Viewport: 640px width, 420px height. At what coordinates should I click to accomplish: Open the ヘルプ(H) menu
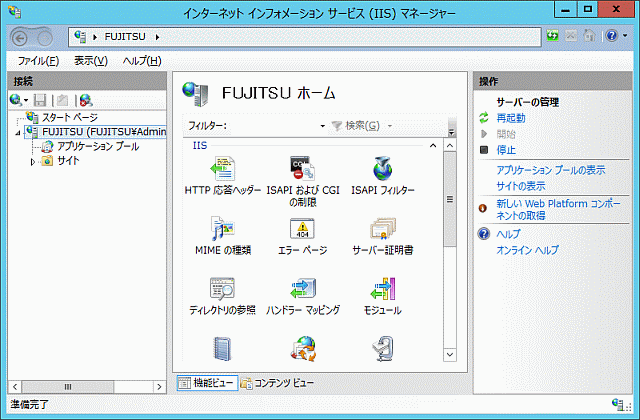(x=142, y=61)
